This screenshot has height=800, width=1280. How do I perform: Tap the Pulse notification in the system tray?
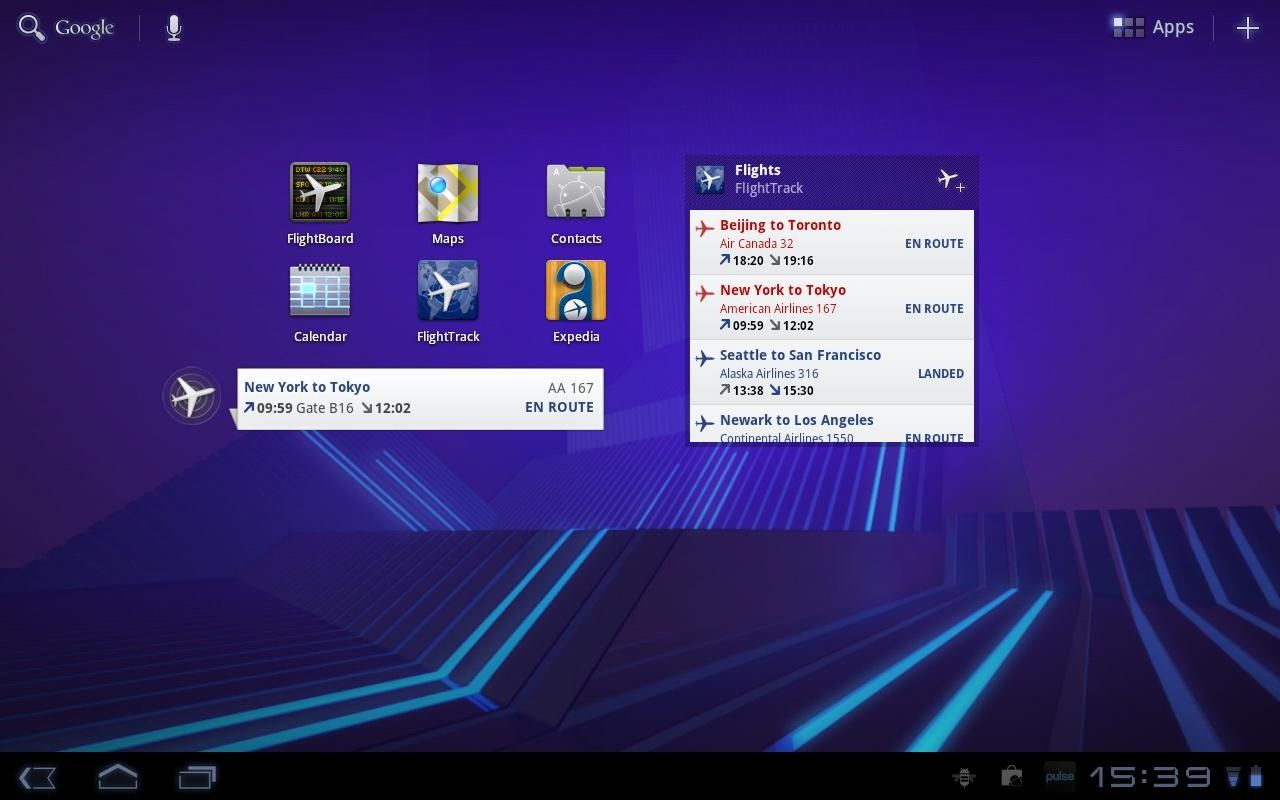1059,776
